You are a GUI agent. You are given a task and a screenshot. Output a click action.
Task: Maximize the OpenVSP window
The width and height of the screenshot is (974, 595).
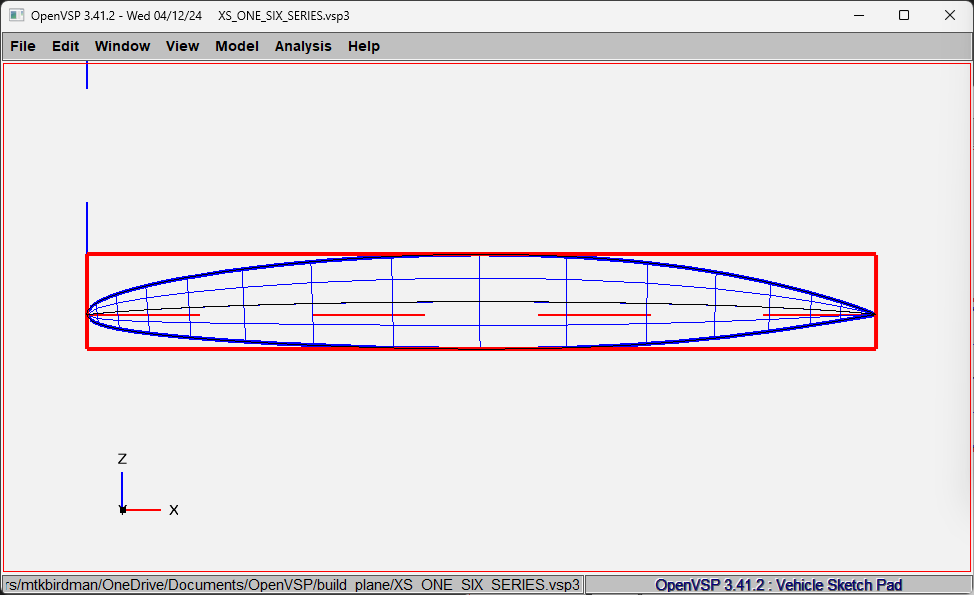click(x=904, y=16)
